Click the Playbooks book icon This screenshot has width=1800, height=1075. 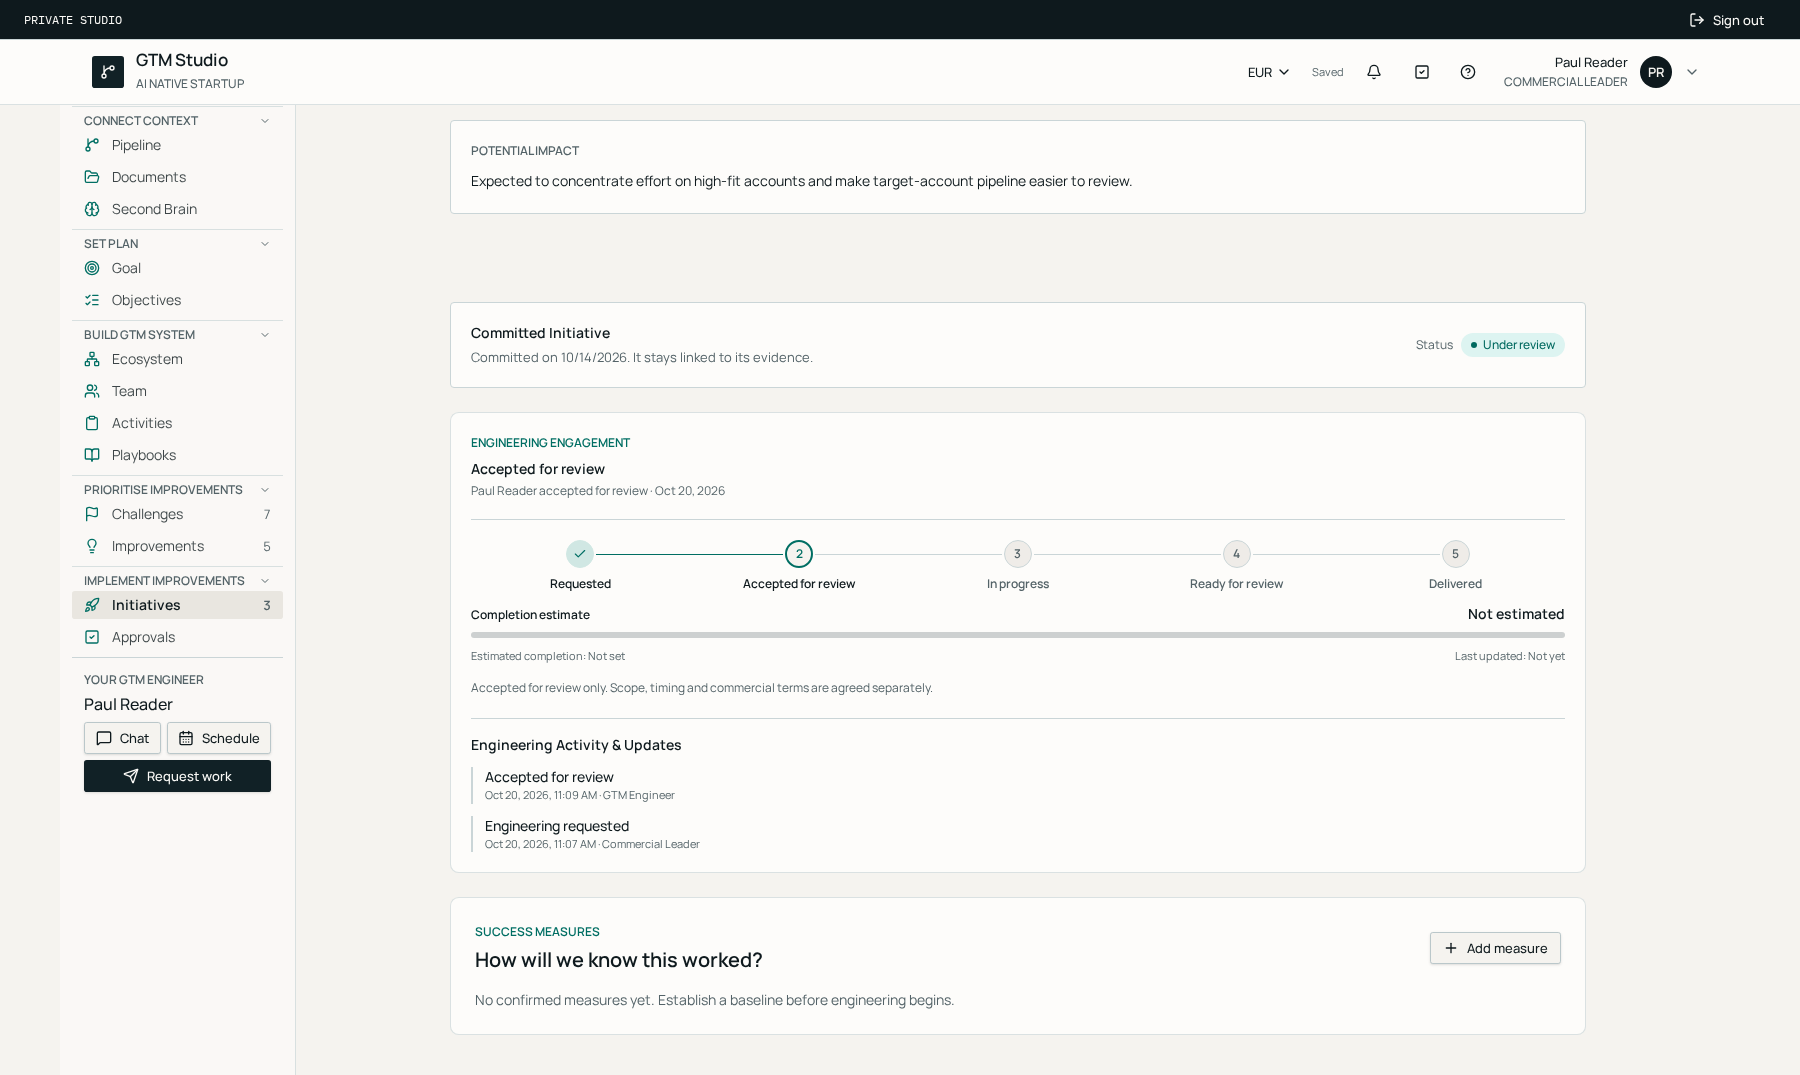click(x=92, y=455)
